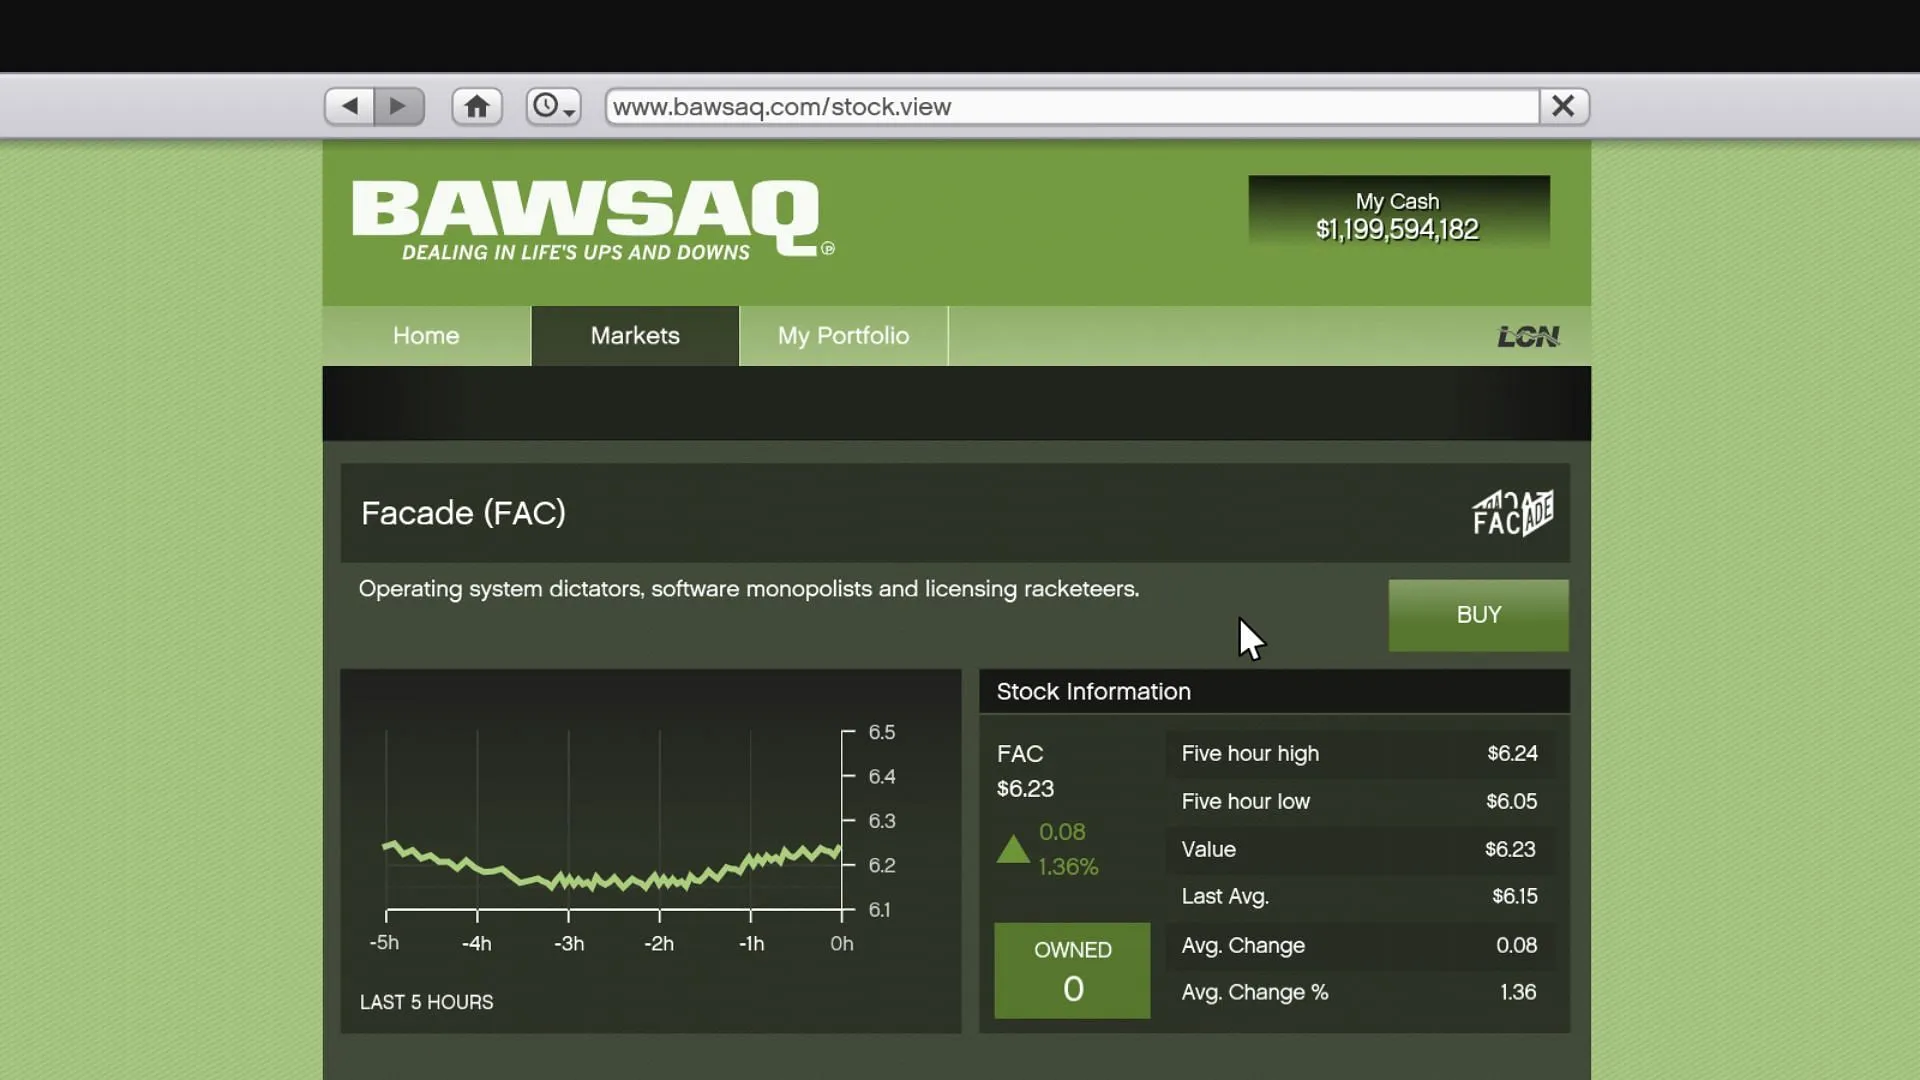The width and height of the screenshot is (1920, 1080).
Task: Click the -5h axis label on chart
Action: (x=384, y=943)
